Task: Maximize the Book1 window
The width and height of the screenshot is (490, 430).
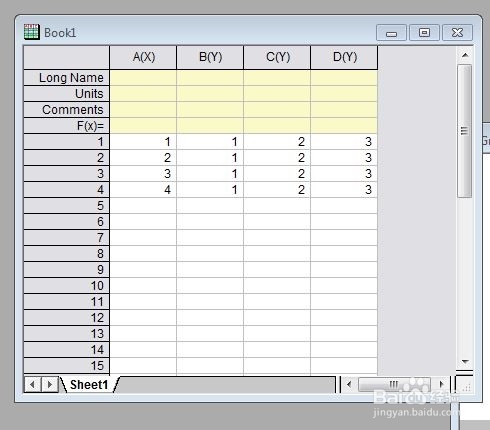Action: tap(424, 33)
